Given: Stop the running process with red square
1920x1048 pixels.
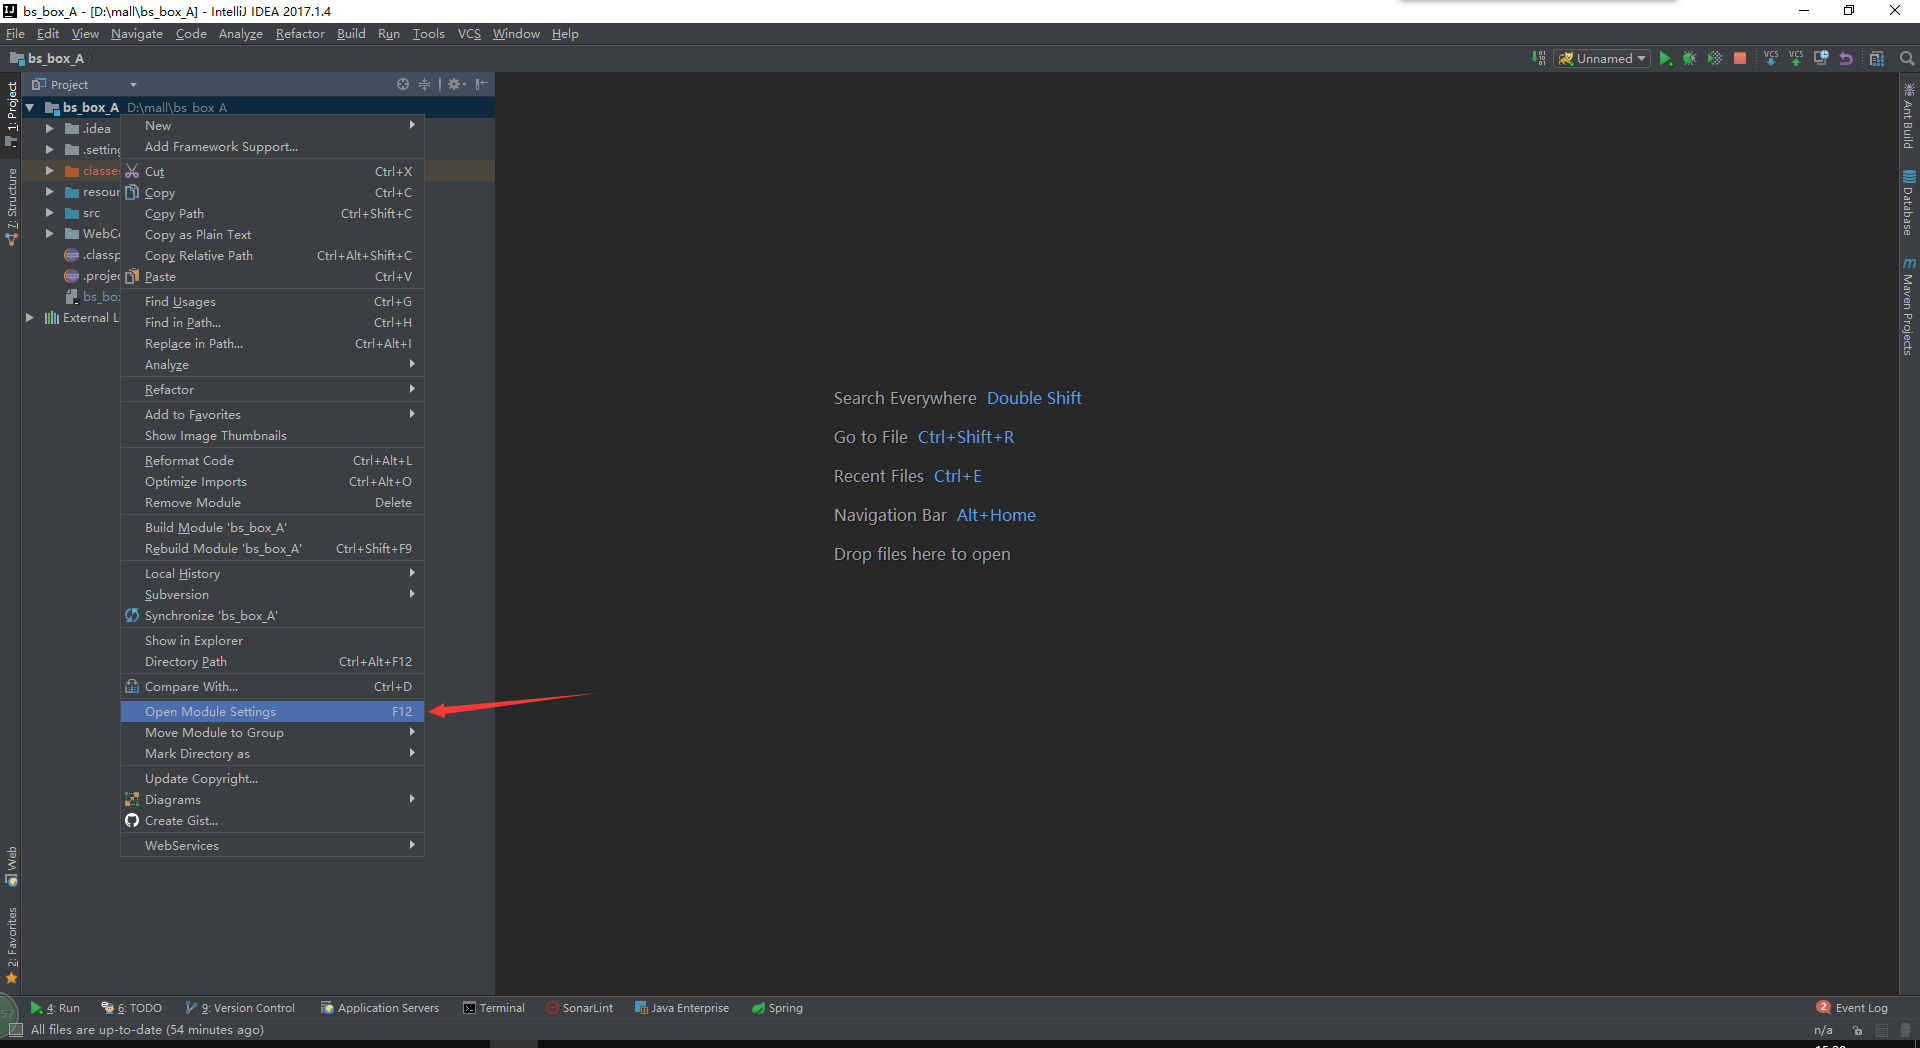Looking at the screenshot, I should pos(1740,58).
